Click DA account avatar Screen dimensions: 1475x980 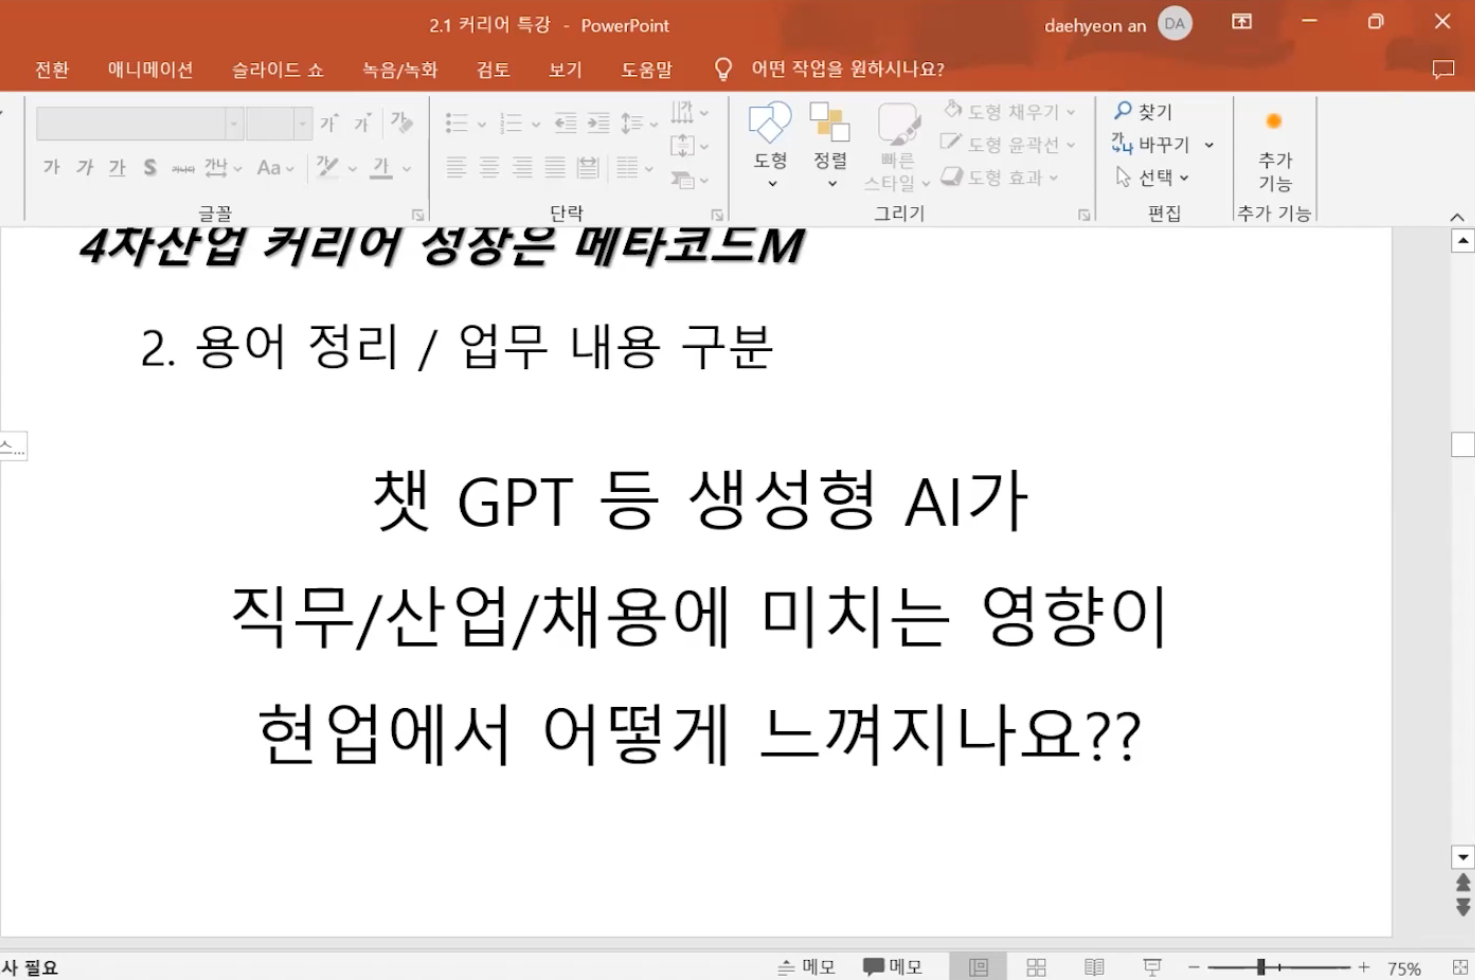1175,24
